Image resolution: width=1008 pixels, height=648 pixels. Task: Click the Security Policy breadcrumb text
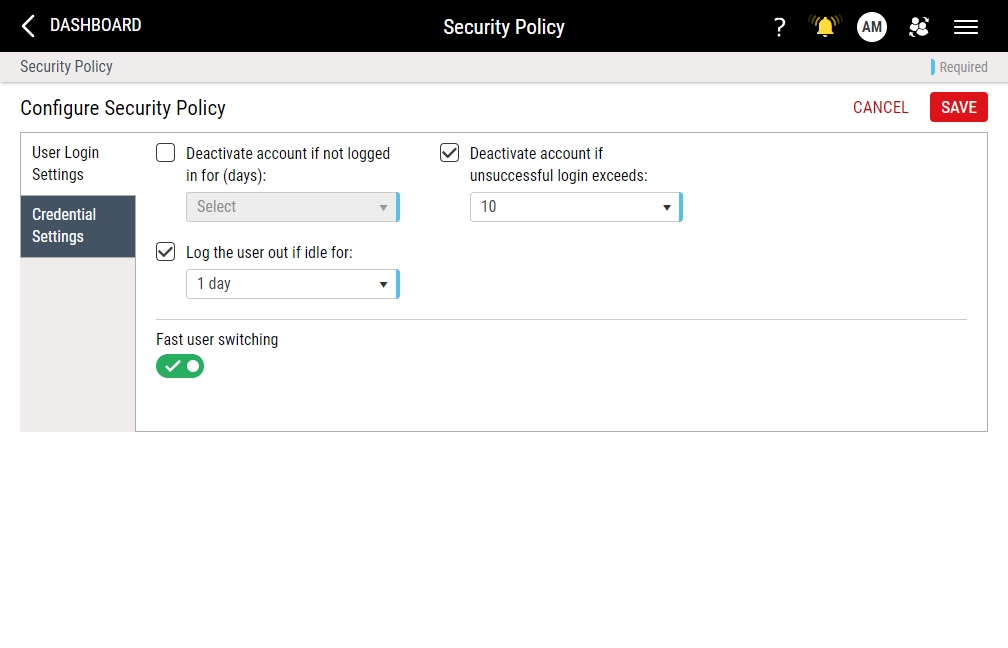[66, 67]
